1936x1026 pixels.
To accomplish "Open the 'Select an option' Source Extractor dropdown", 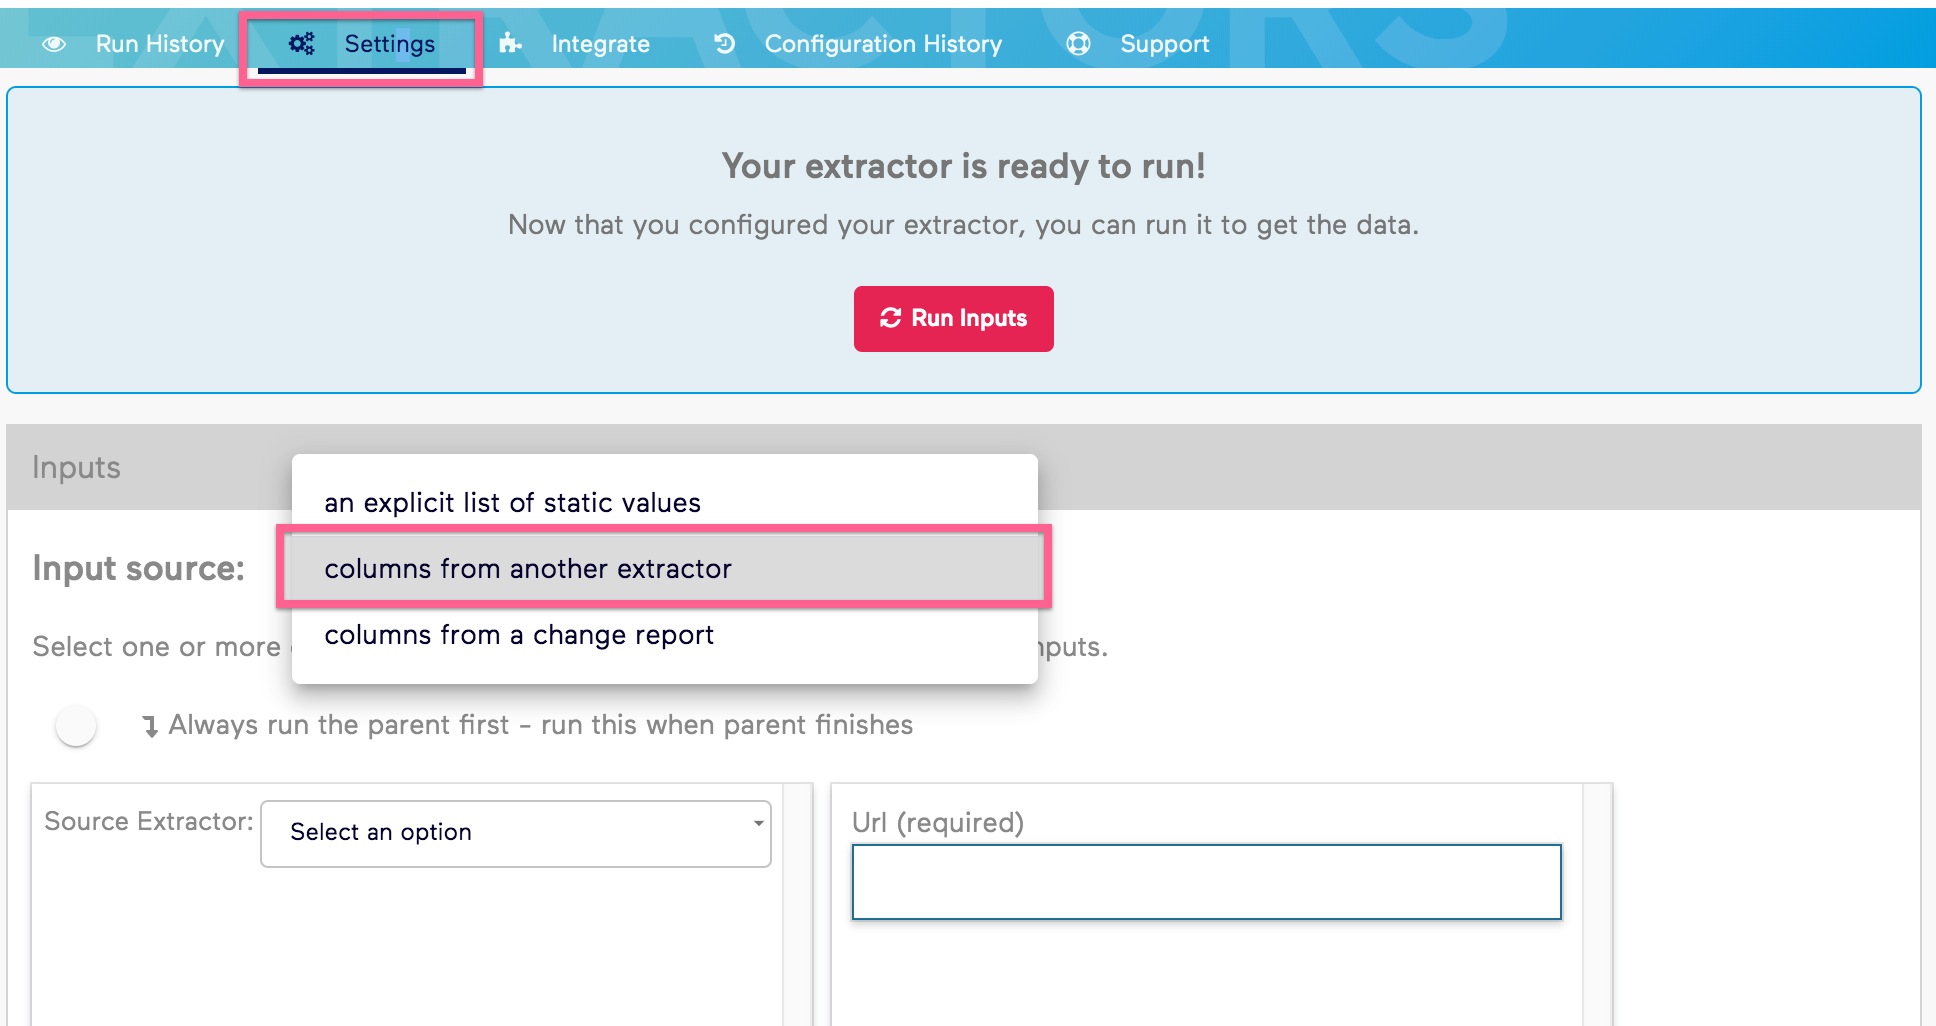I will click(514, 832).
